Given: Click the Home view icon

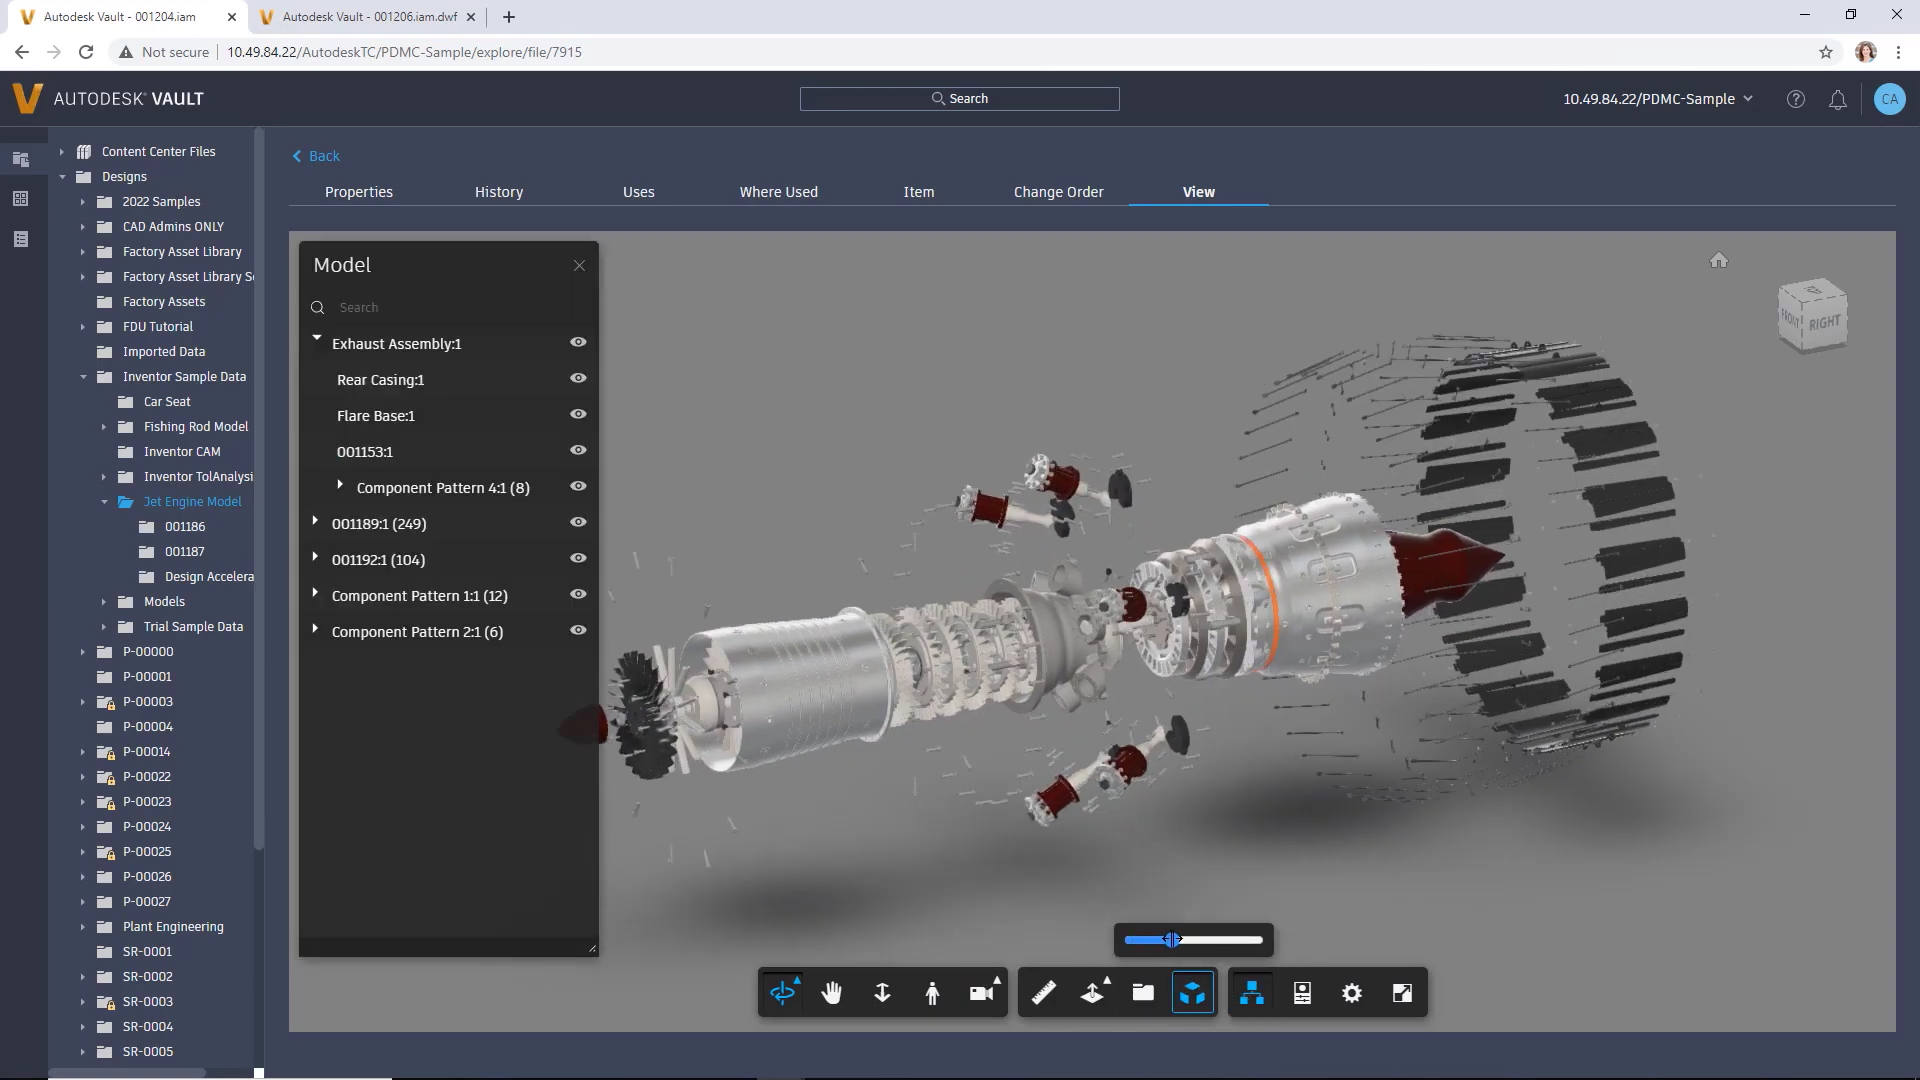Looking at the screenshot, I should click(x=1718, y=260).
